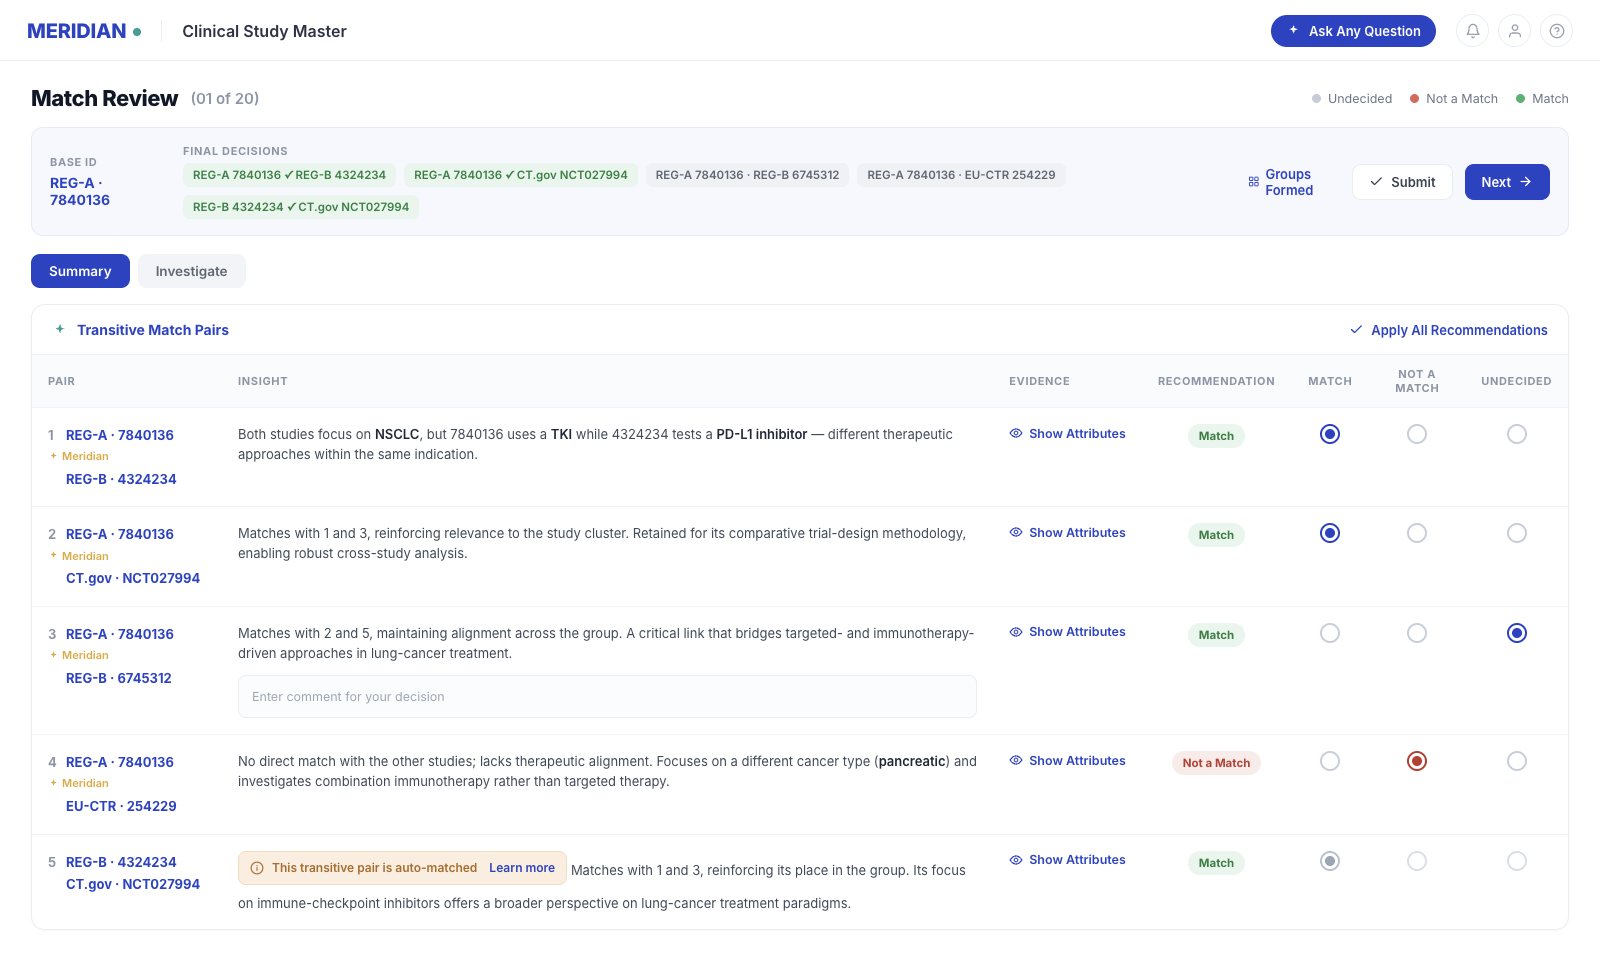Image resolution: width=1600 pixels, height=964 pixels.
Task: Click decision chip REG-B 4324234 ✓ CT.gov NCT027994
Action: pos(301,207)
